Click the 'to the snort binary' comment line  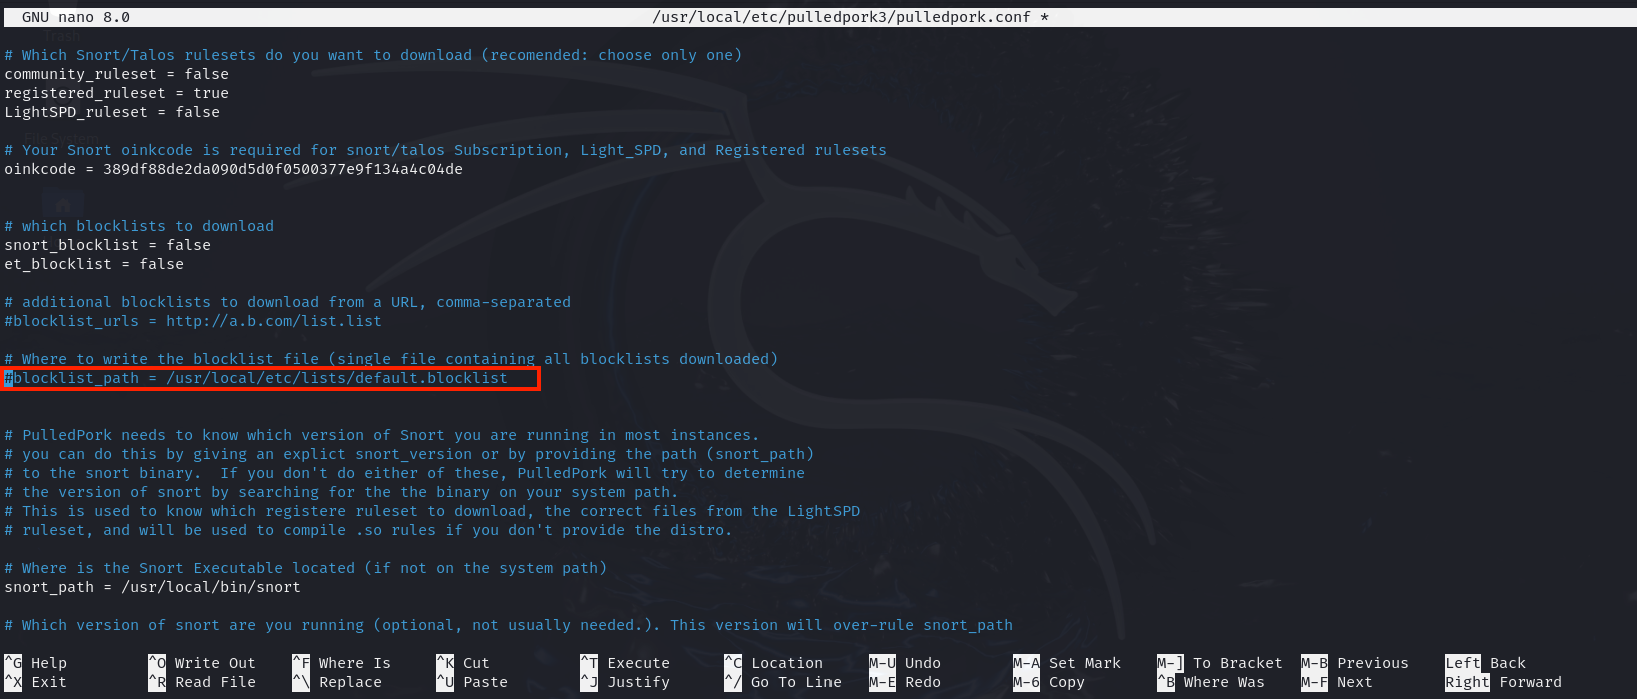click(x=404, y=473)
